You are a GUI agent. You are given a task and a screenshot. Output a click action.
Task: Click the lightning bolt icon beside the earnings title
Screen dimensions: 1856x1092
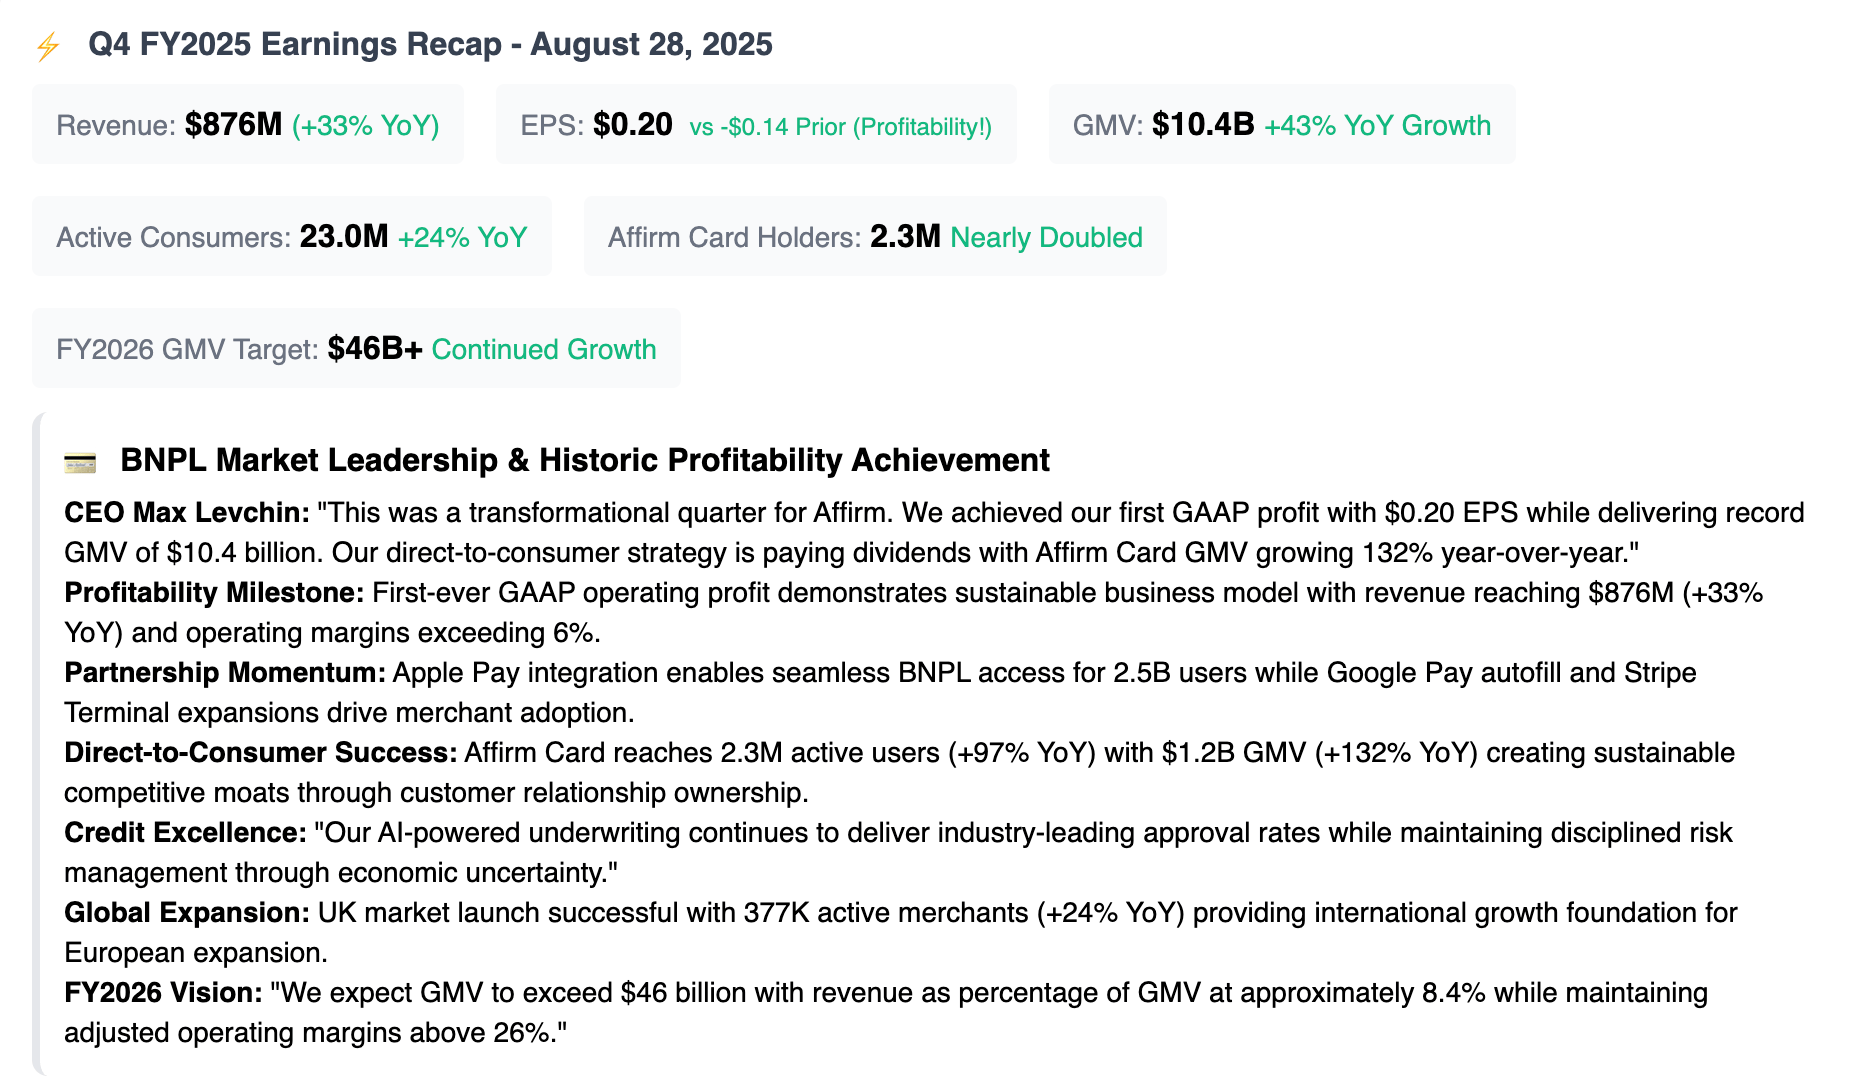[x=48, y=47]
